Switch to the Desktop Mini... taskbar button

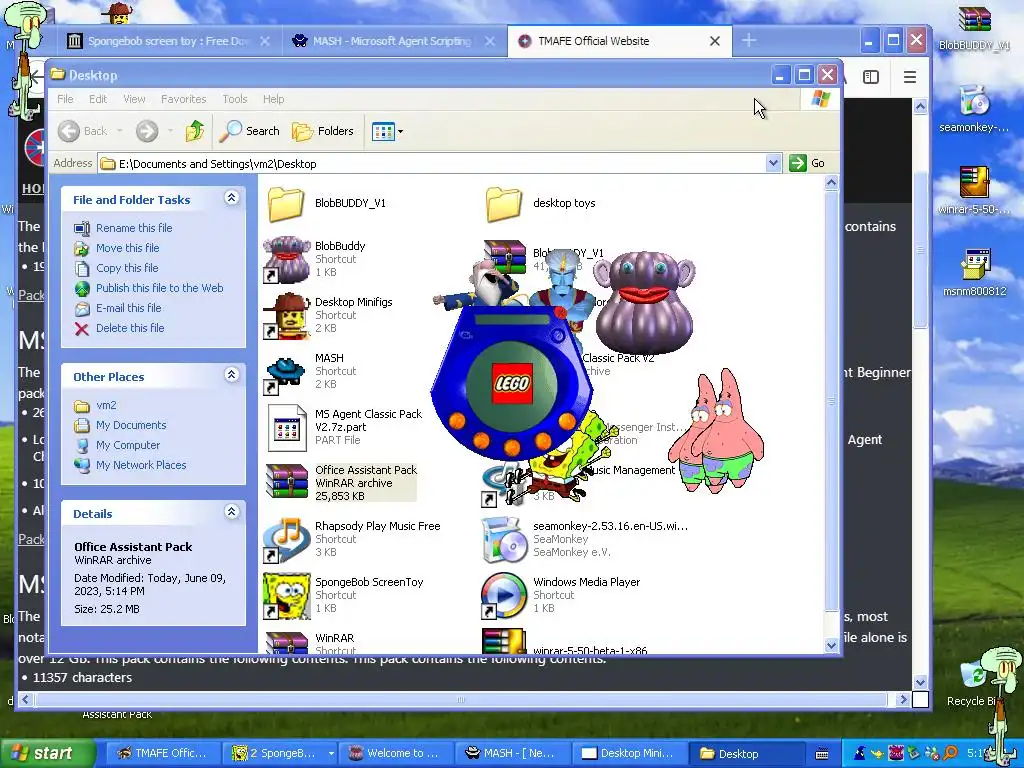(x=630, y=753)
